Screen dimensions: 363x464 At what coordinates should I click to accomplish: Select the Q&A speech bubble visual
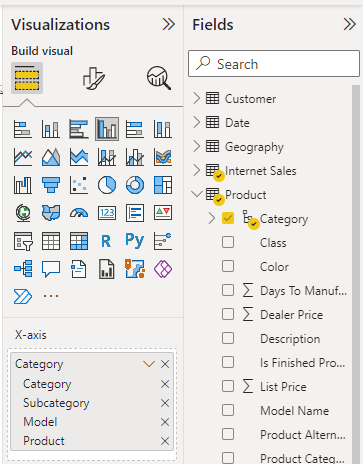(51, 269)
